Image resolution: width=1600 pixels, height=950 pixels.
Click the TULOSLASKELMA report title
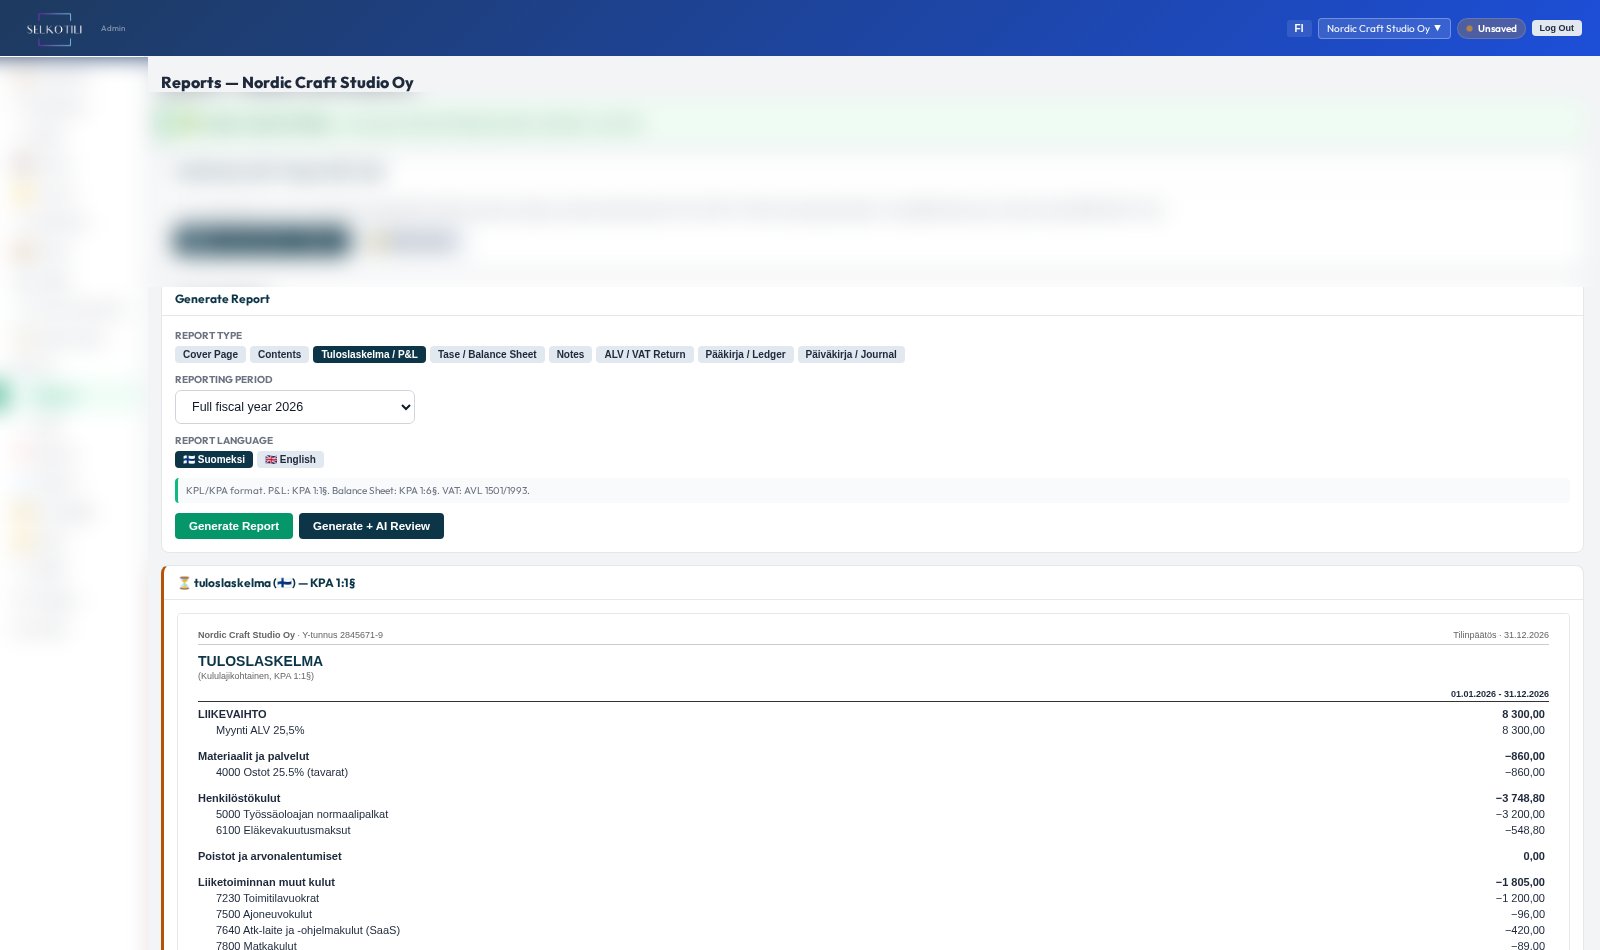(260, 661)
